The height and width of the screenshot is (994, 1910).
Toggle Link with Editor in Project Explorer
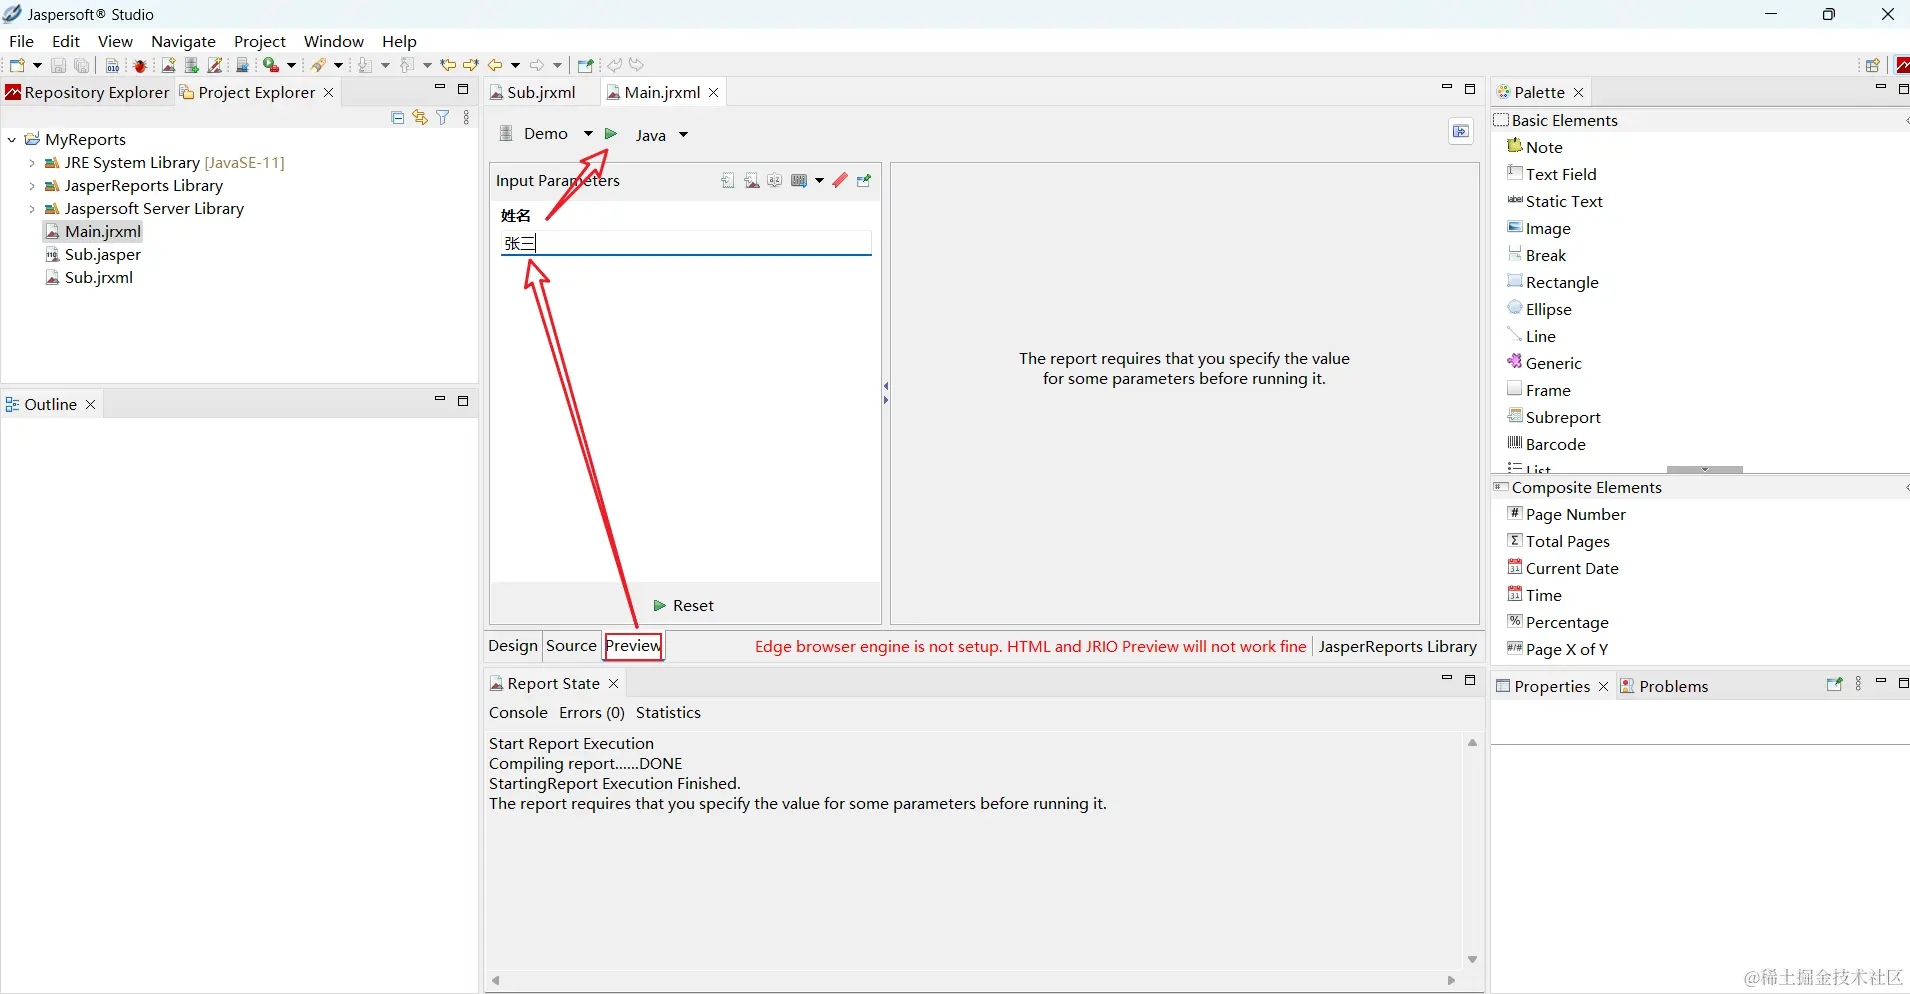pos(420,118)
